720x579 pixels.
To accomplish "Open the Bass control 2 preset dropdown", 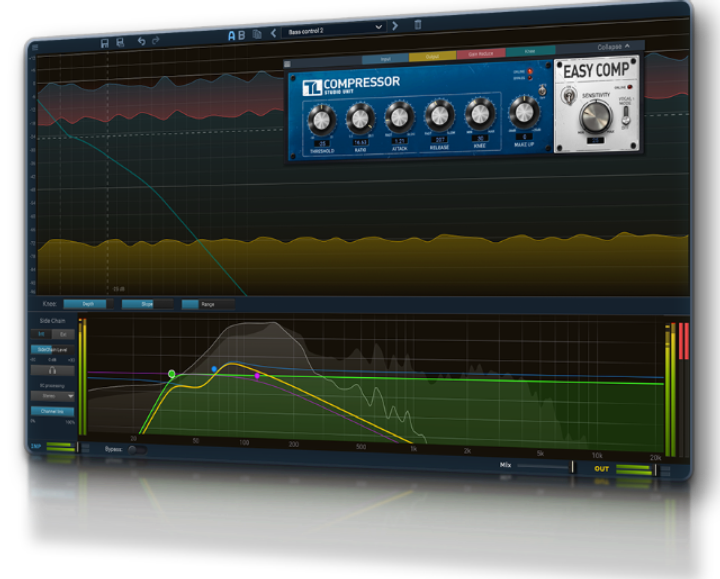I will (334, 29).
